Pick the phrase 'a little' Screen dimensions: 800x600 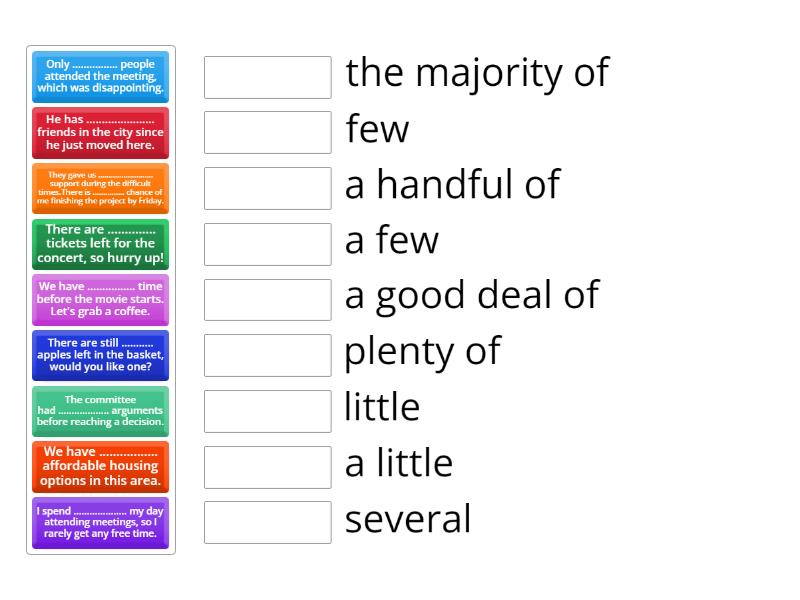tap(398, 464)
